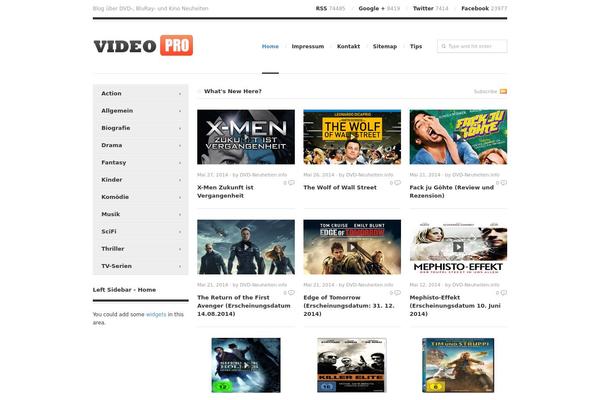
Task: Play the Edge of Tomorrow video
Action: [x=352, y=247]
